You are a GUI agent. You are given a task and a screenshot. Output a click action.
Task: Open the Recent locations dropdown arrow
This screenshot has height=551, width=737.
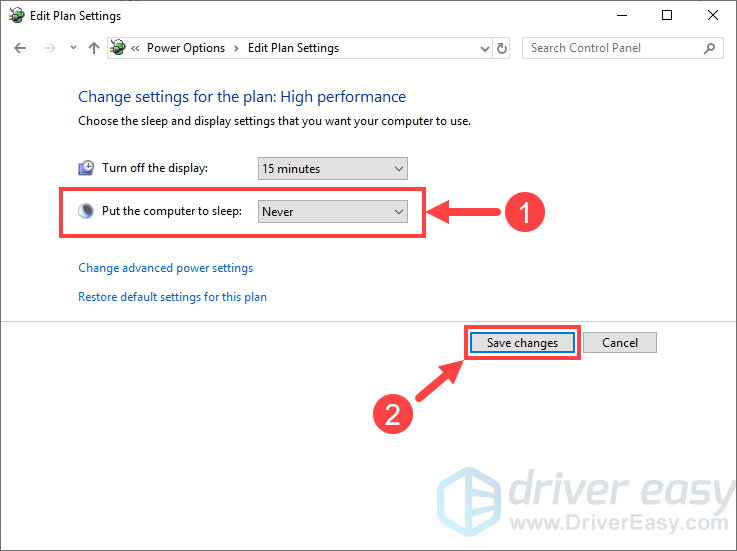coord(72,48)
